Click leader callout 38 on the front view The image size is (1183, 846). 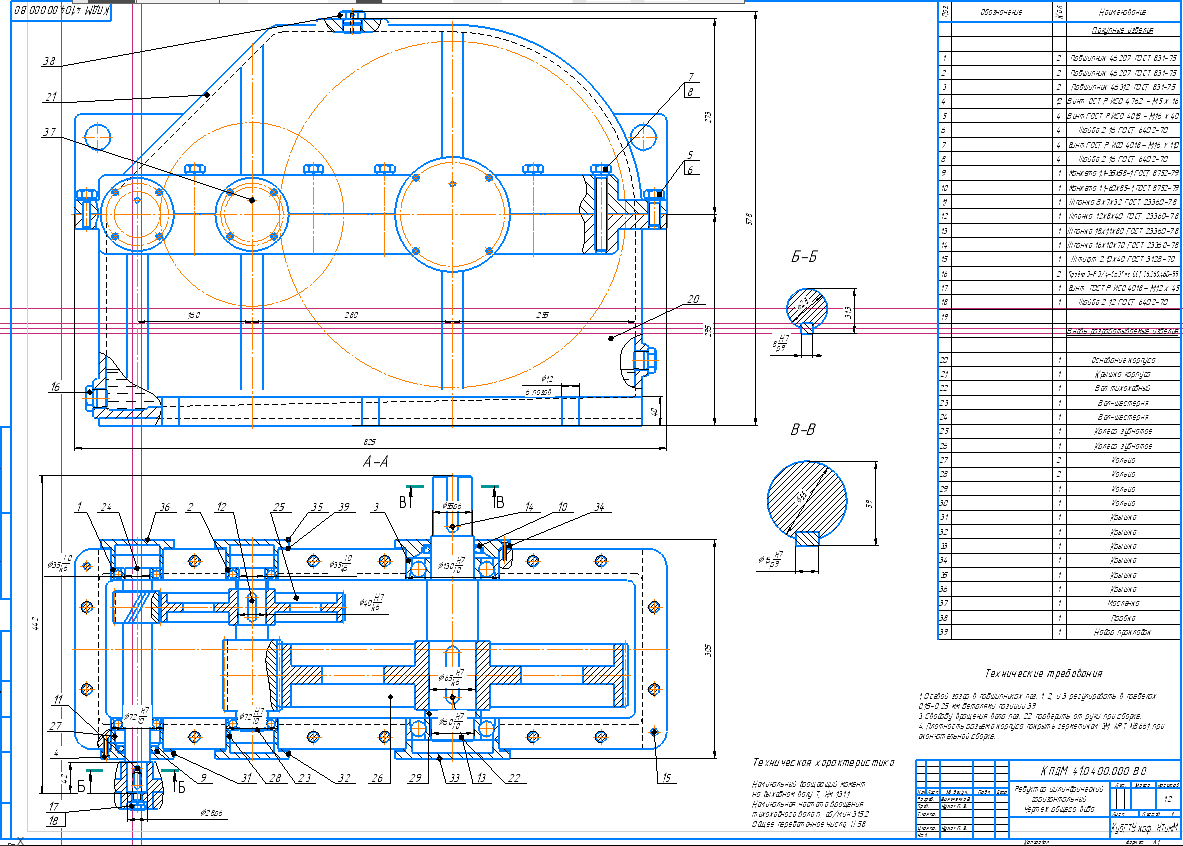pyautogui.click(x=49, y=62)
